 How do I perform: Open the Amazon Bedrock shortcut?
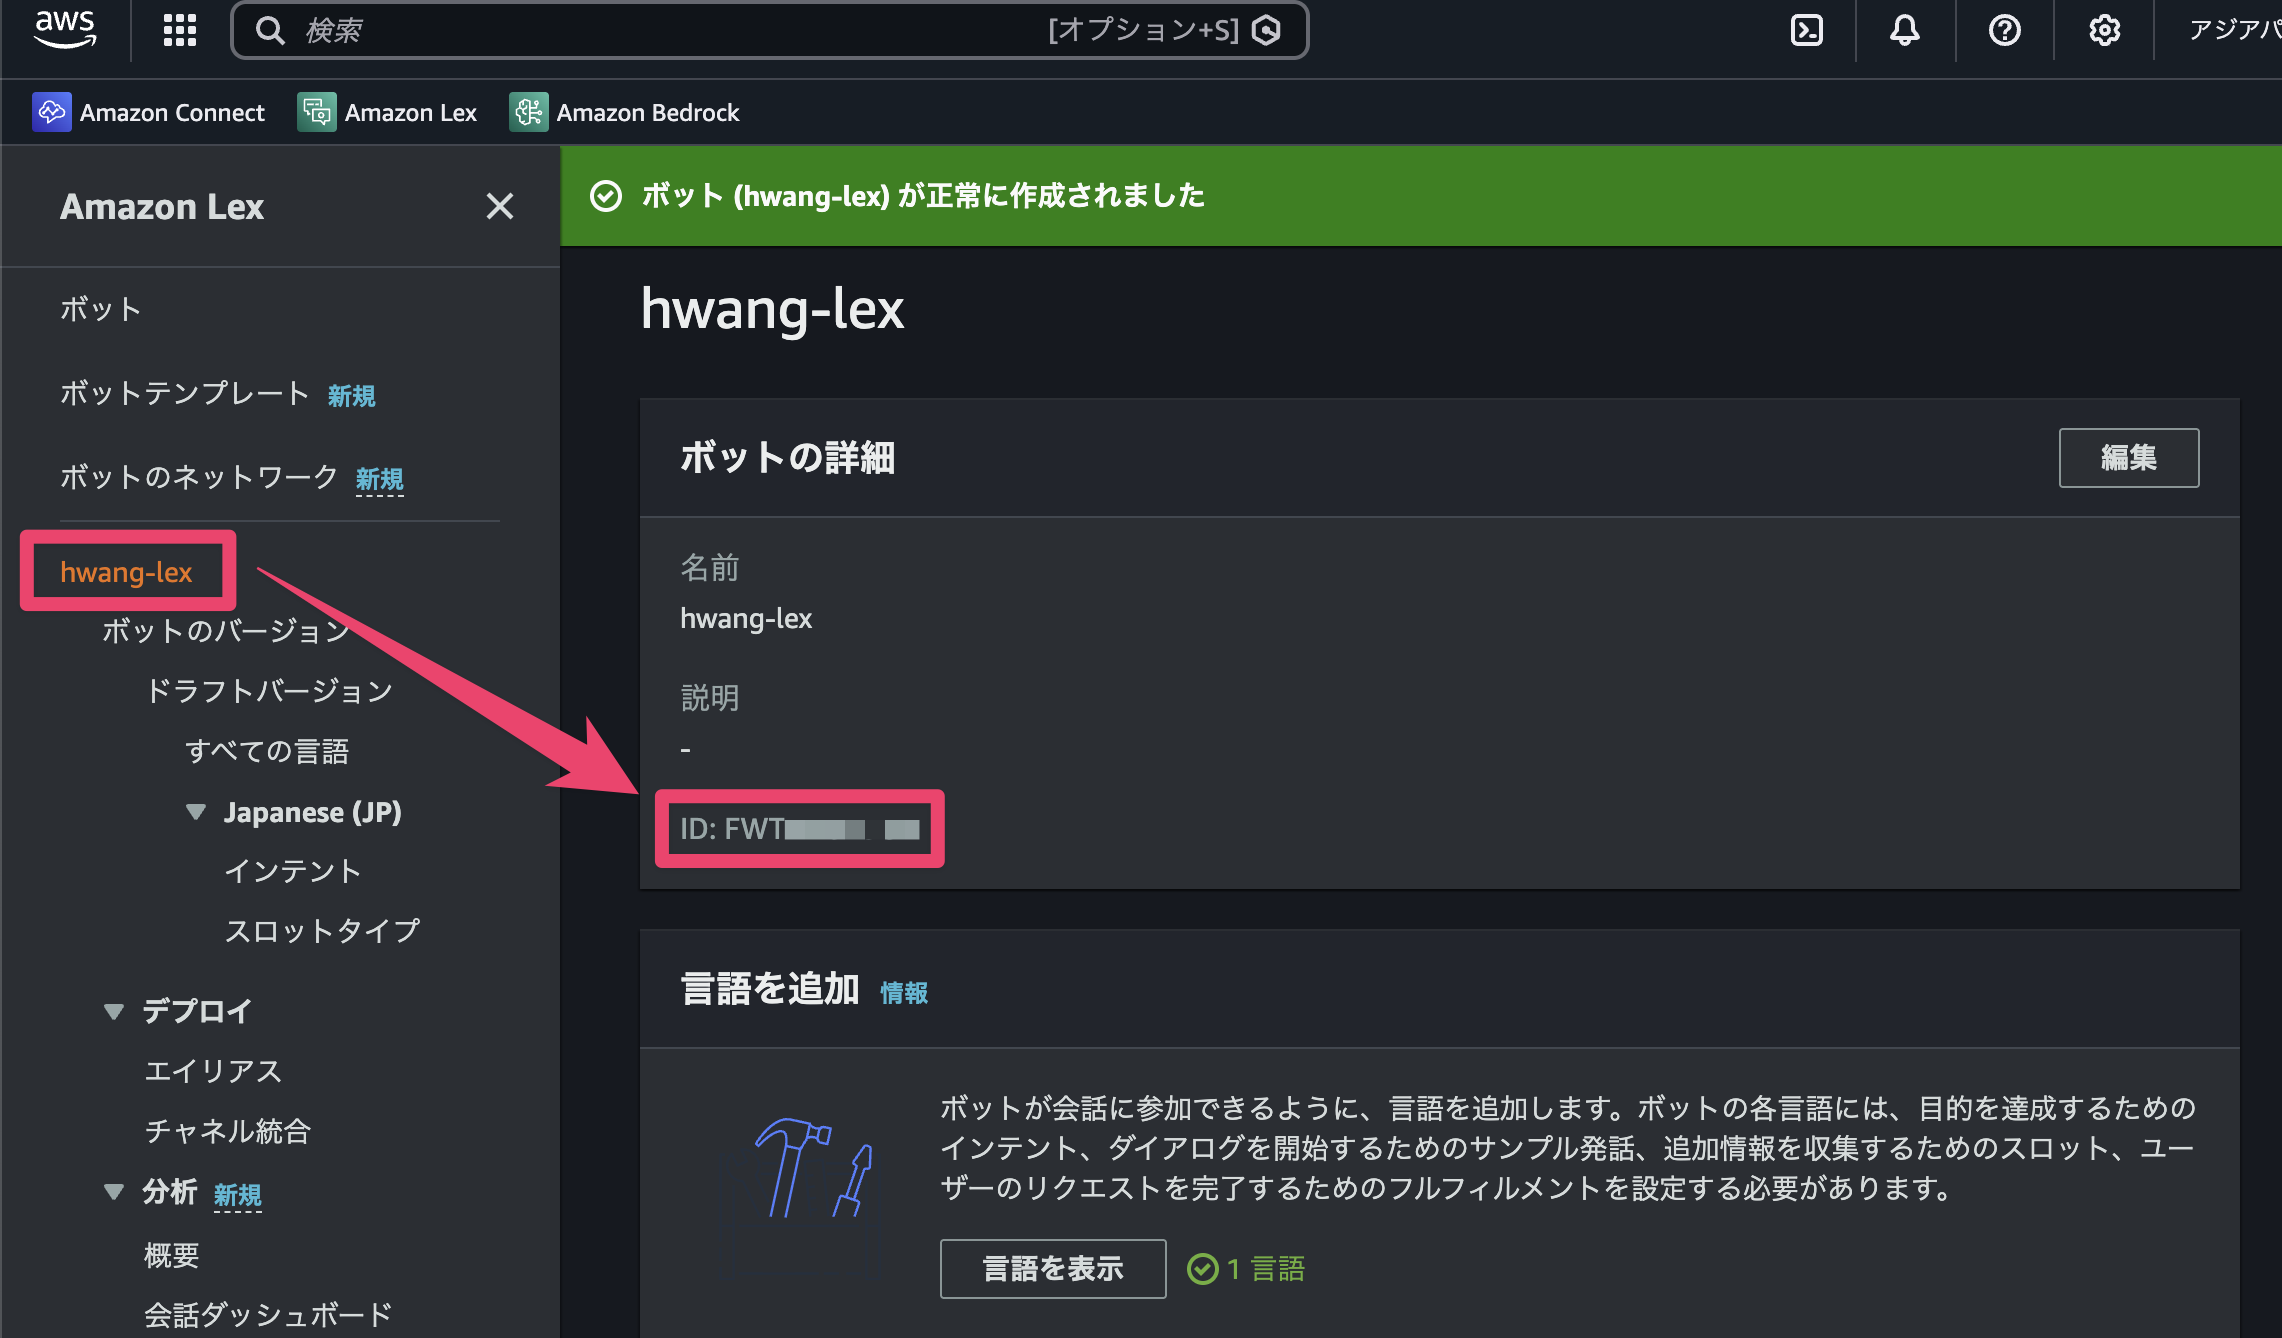[x=626, y=112]
